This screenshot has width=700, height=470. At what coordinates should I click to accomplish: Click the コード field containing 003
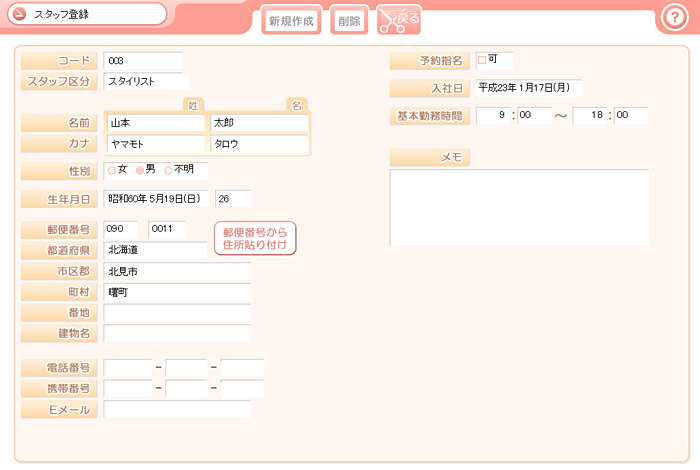143,61
